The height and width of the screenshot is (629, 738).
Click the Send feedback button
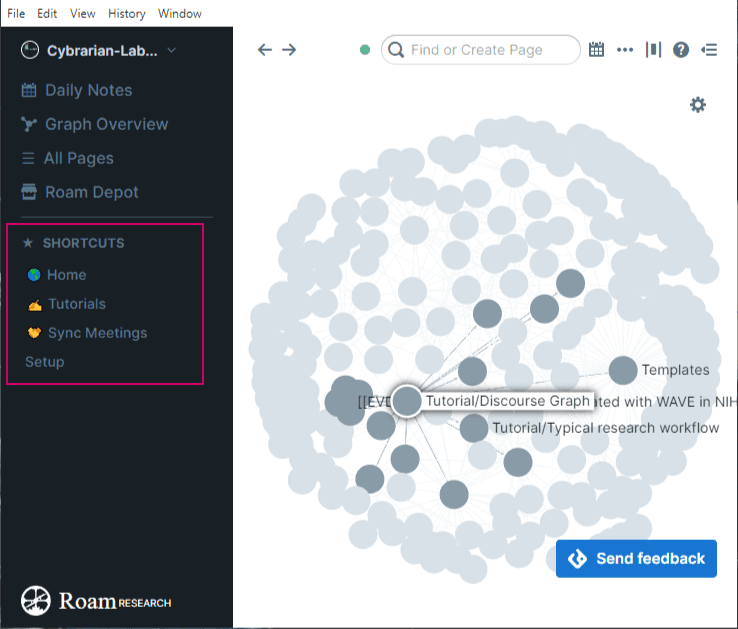(636, 558)
